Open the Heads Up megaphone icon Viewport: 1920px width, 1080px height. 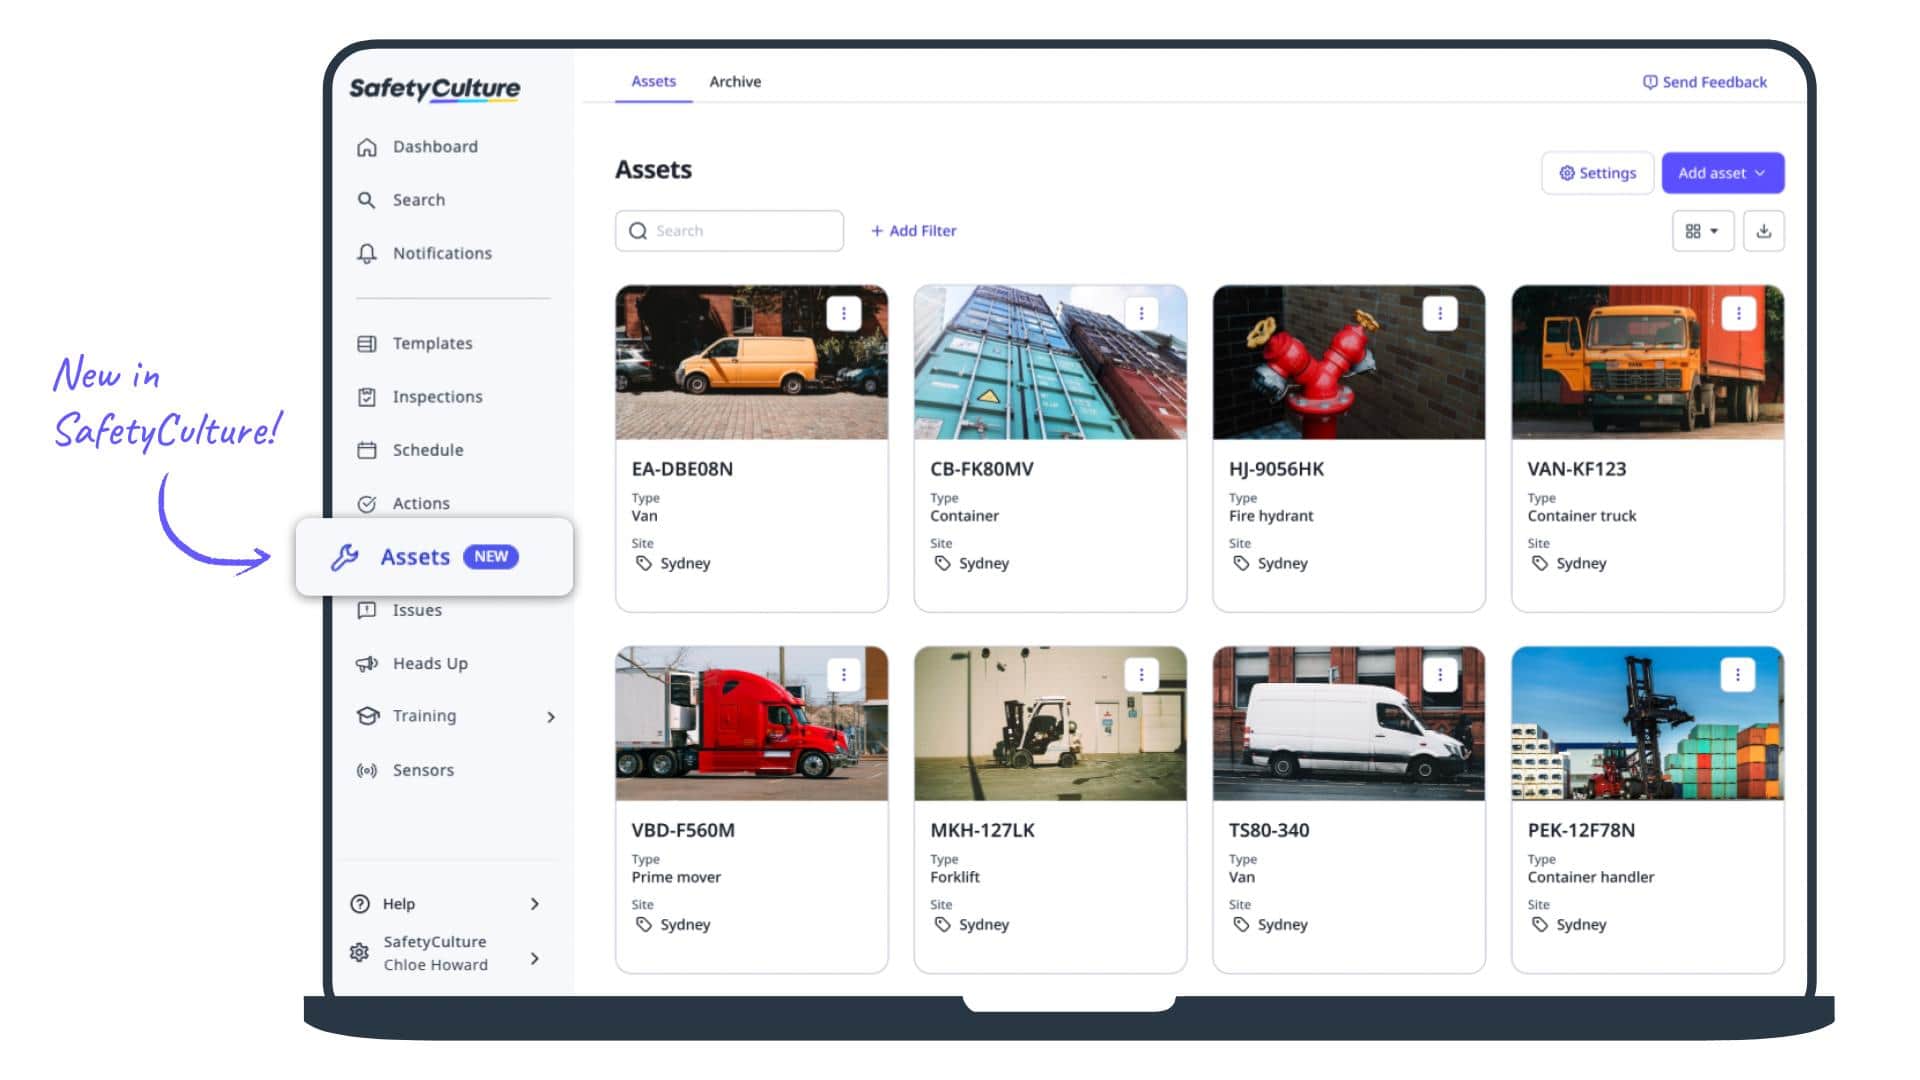pos(367,664)
